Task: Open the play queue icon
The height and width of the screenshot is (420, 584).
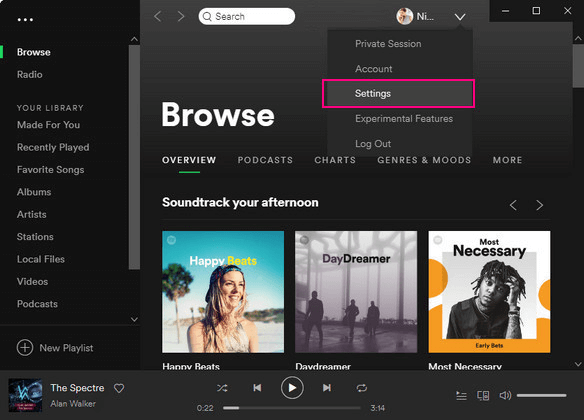Action: (x=461, y=395)
